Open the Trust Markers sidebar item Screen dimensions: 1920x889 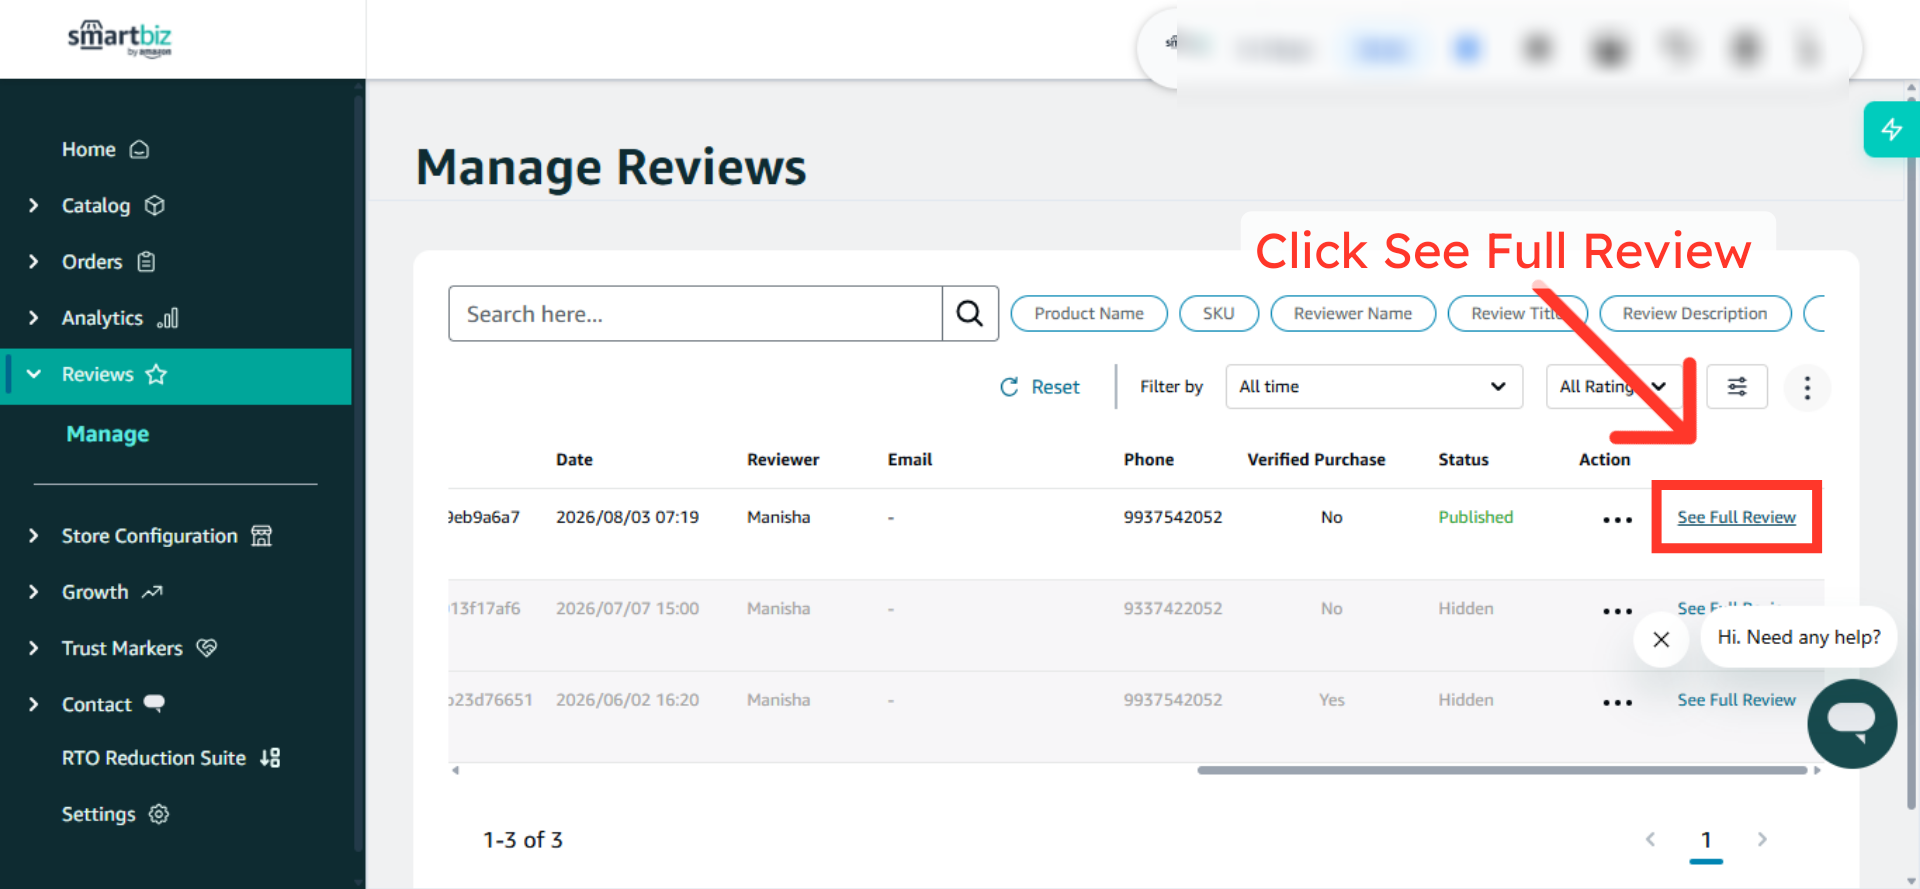pyautogui.click(x=139, y=647)
